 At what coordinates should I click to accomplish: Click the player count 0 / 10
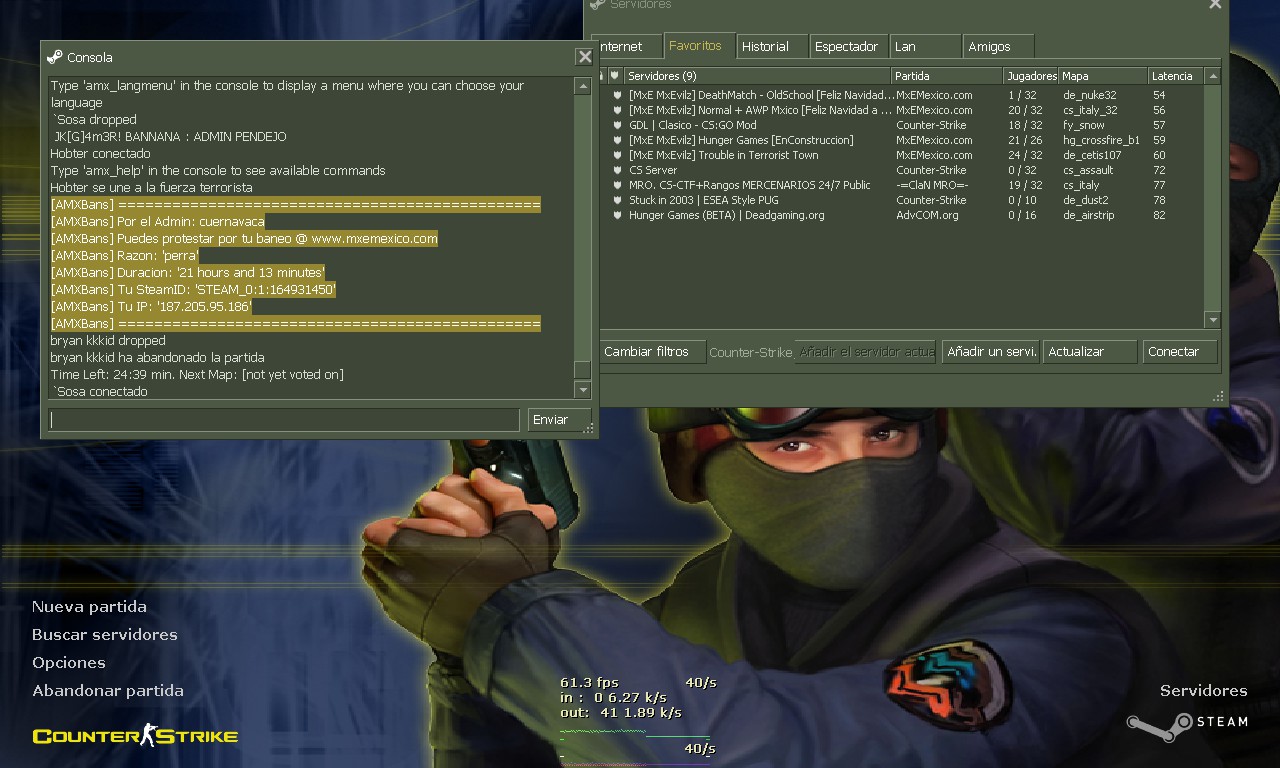click(1024, 200)
